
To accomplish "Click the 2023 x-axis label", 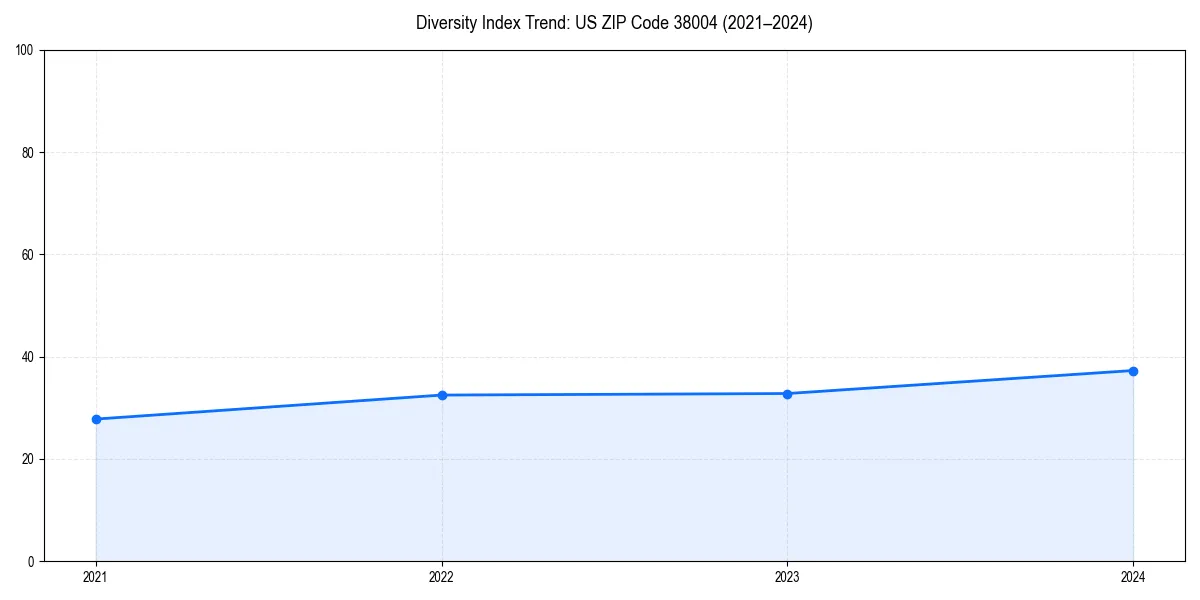I will 788,577.
